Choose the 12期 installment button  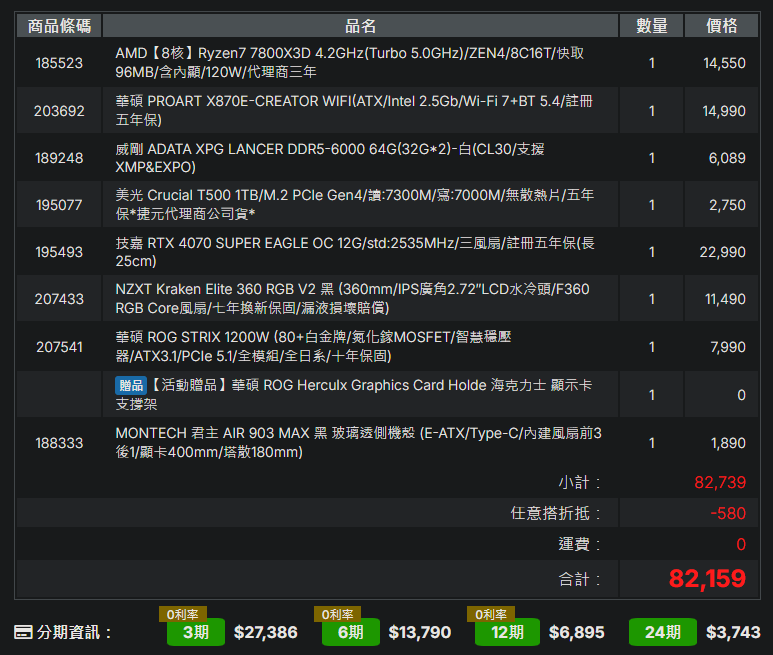[507, 632]
